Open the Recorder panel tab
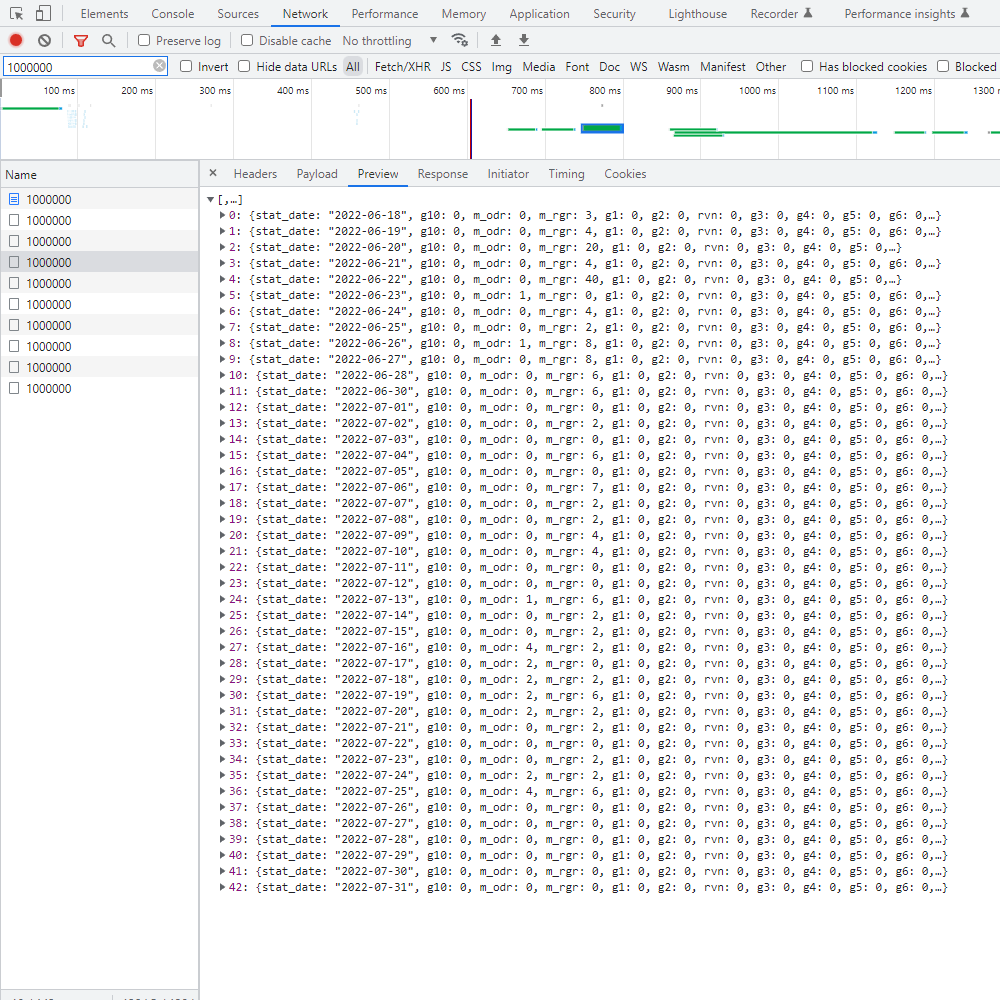 pos(781,13)
